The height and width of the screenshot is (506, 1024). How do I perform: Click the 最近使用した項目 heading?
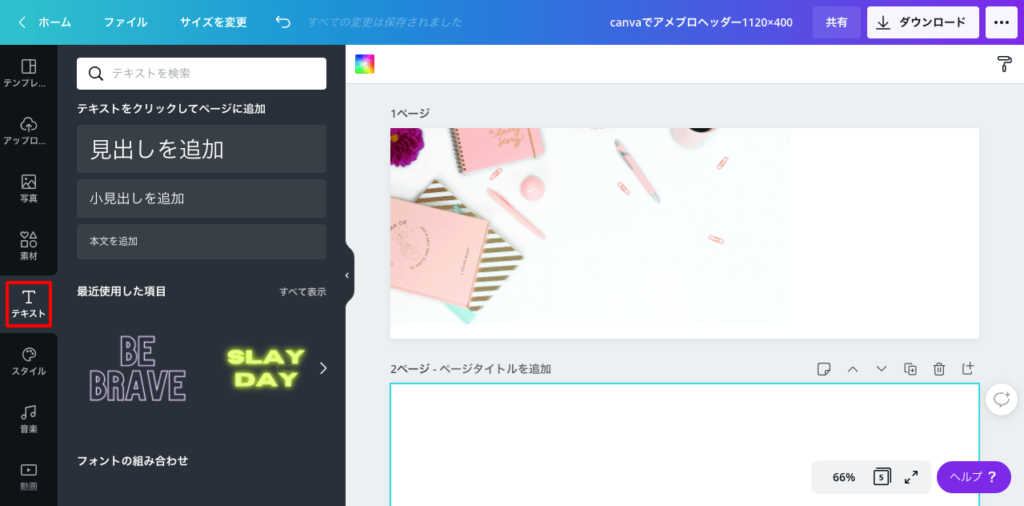pyautogui.click(x=121, y=291)
